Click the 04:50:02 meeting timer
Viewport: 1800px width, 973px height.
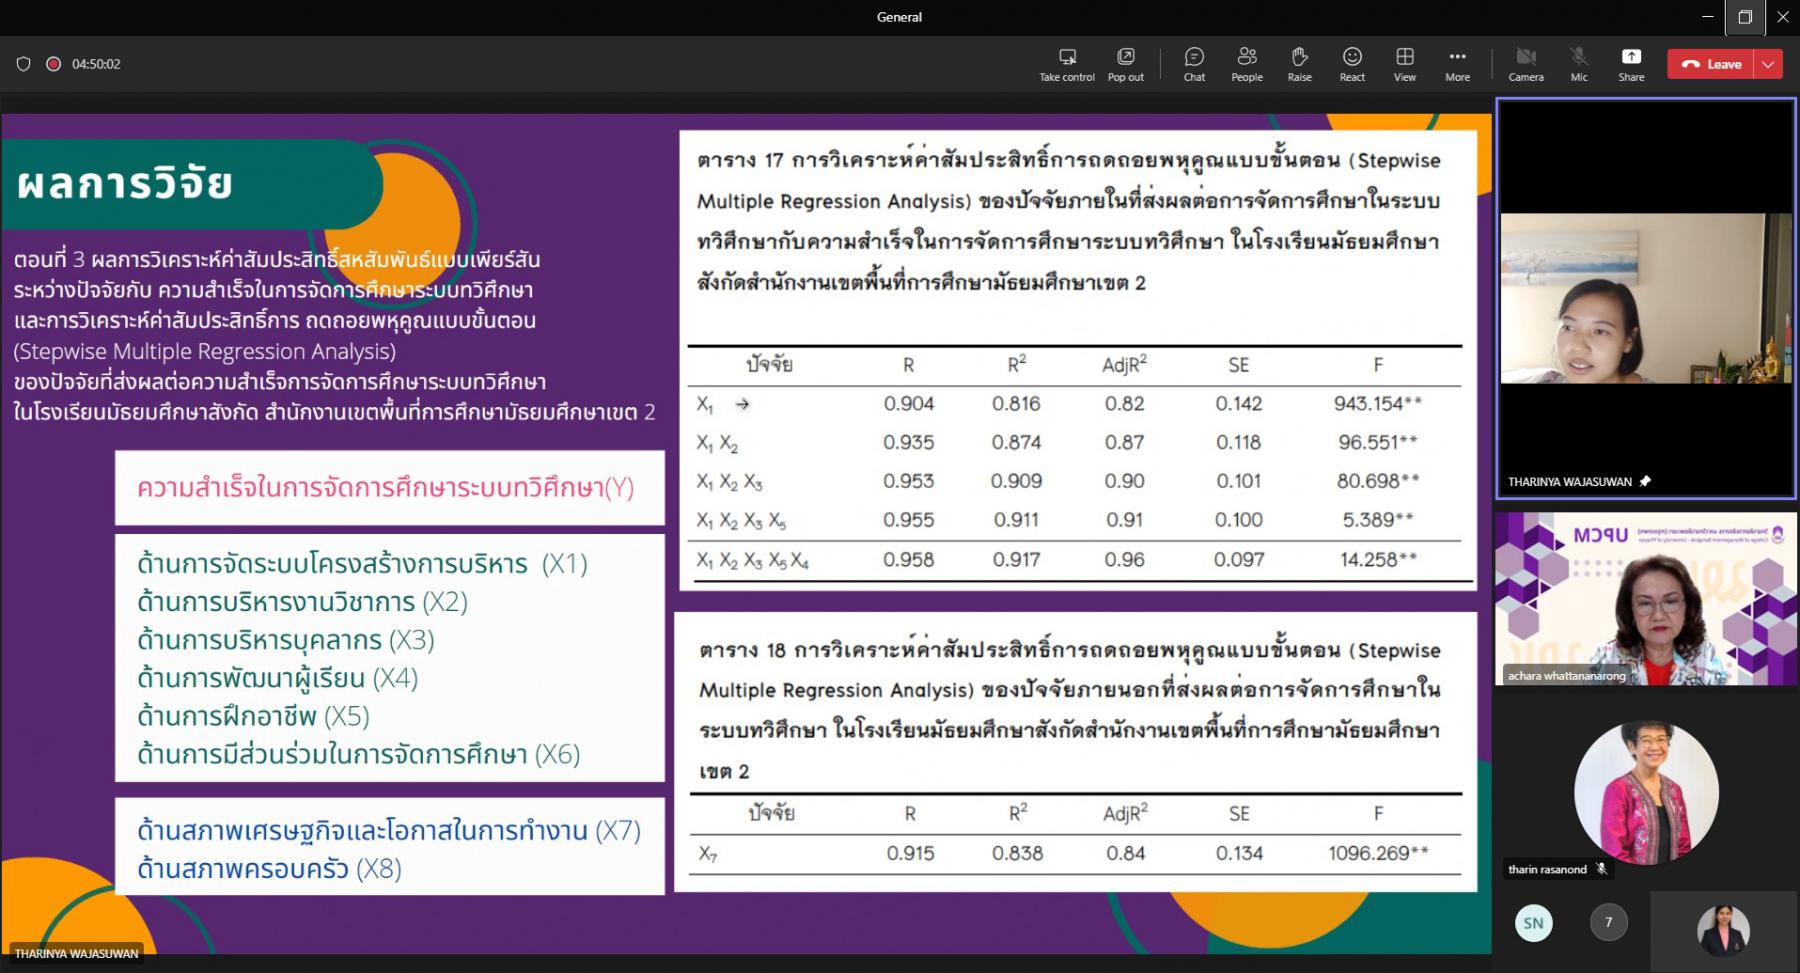[96, 64]
